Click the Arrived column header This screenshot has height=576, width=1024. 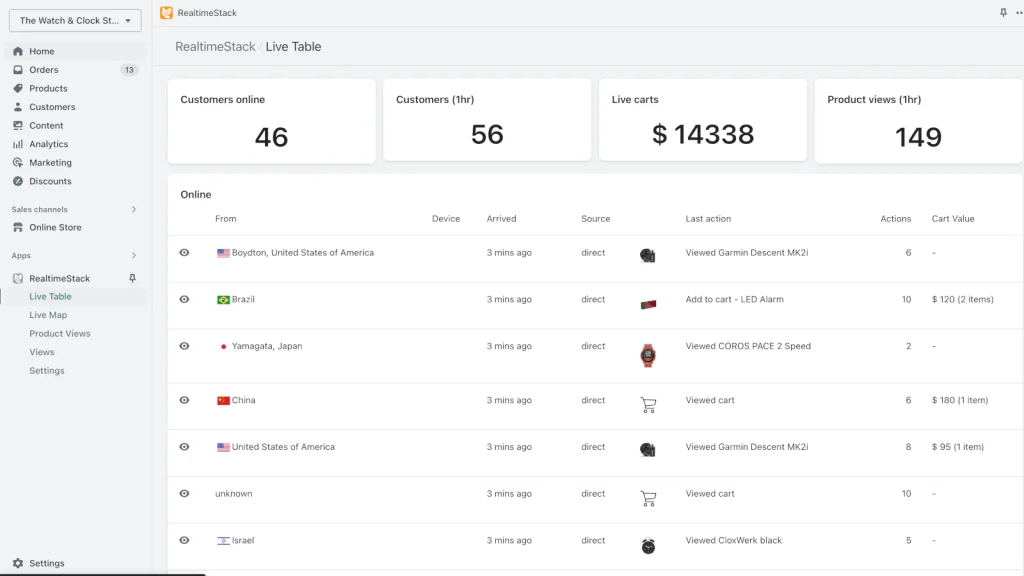501,219
